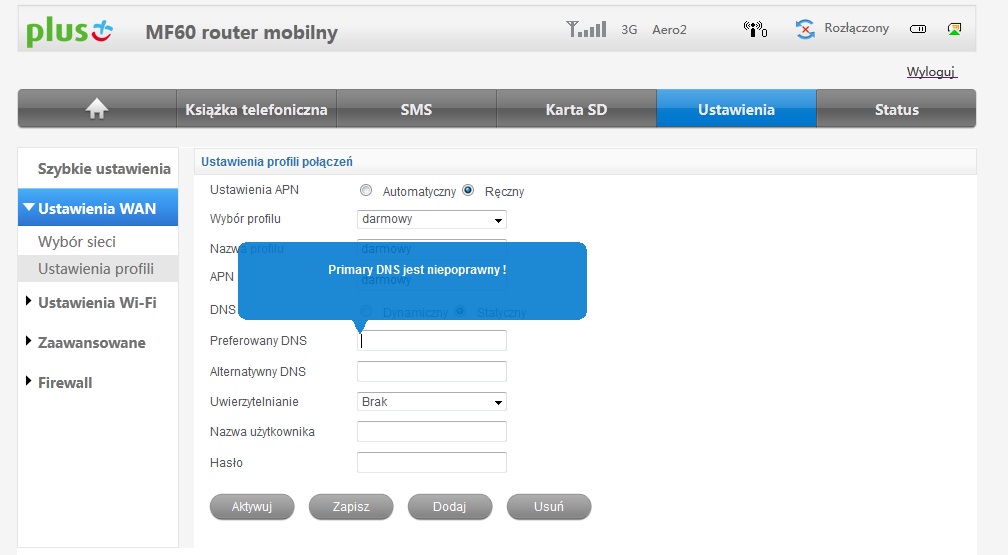Click the Preferowany DNS input field
The height and width of the screenshot is (555, 1008).
[432, 341]
